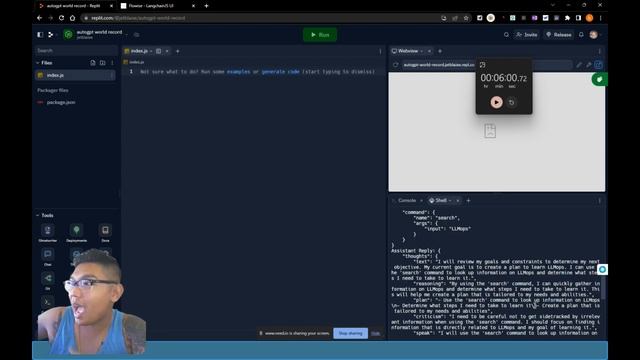Image resolution: width=640 pixels, height=360 pixels.
Task: Expand the stopwatch widget icon
Action: 482,65
